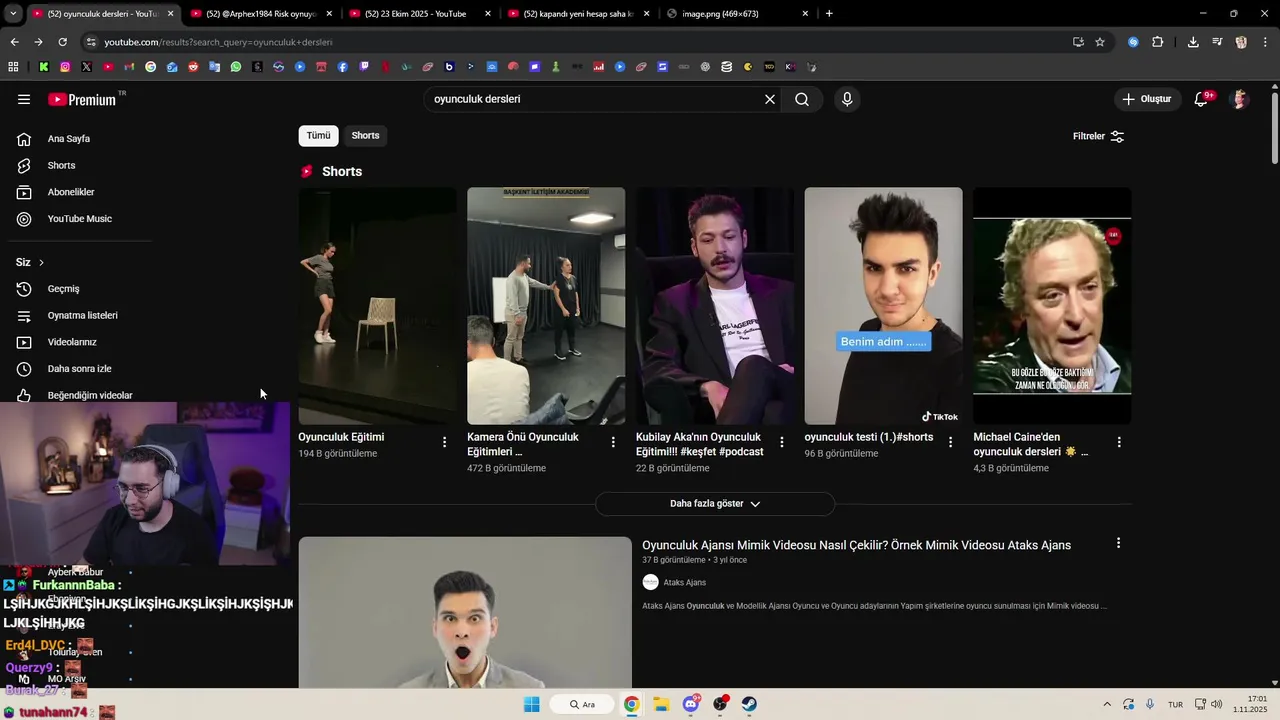Screen dimensions: 1280x720
Task: Open the Google bookmark
Action: coord(151,67)
